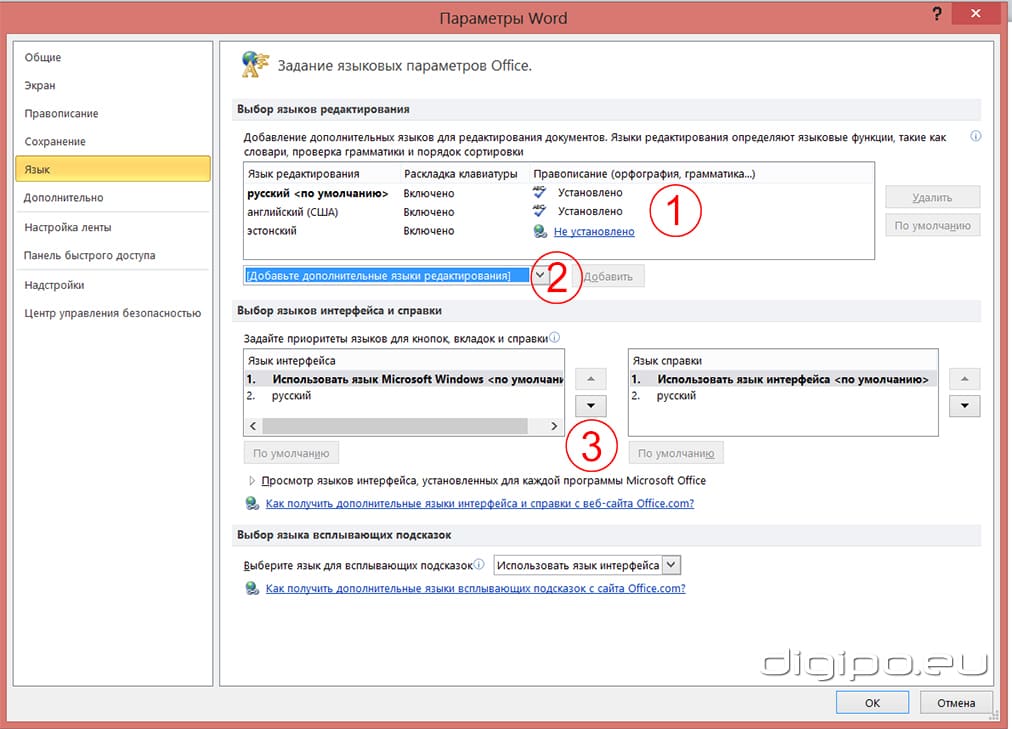1012x729 pixels.
Task: Click the Отмена button
Action: point(955,703)
